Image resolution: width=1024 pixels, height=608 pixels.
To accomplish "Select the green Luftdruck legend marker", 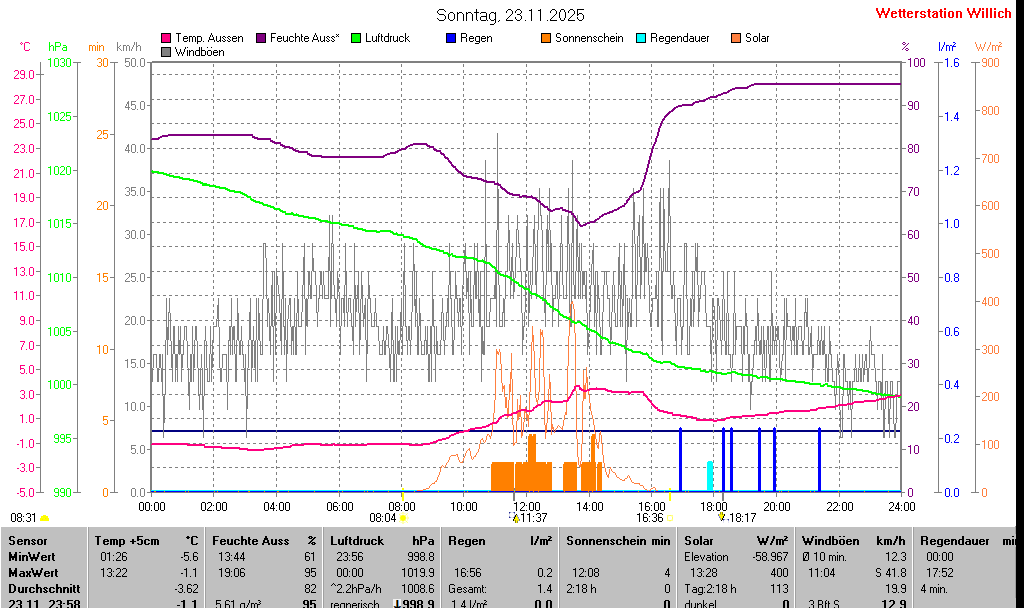I will 355,38.
